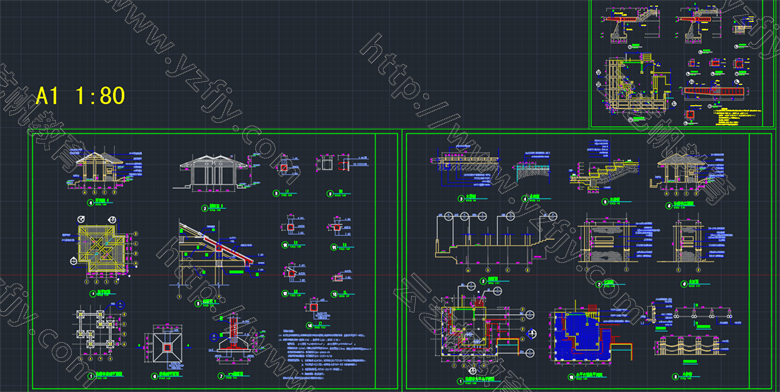Select the yellow "A1 1:80" scale text
Screen dimensions: 780x392
(80, 96)
